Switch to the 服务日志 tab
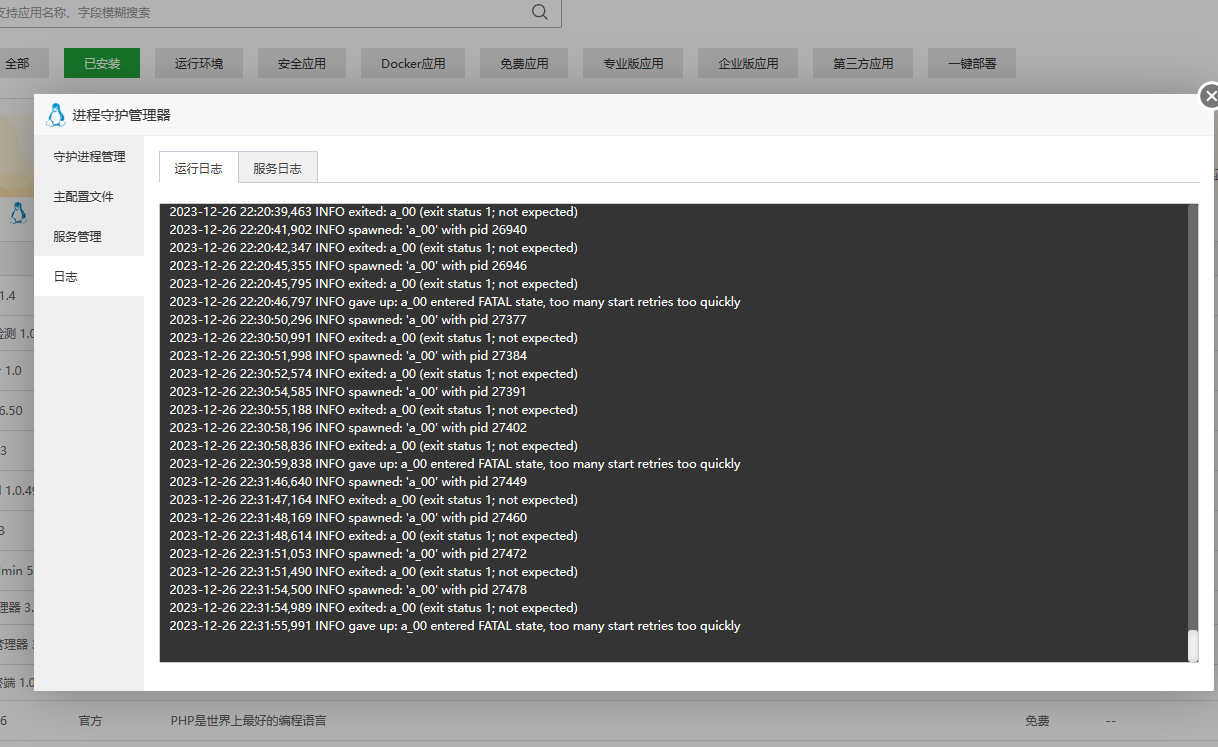 (x=277, y=168)
